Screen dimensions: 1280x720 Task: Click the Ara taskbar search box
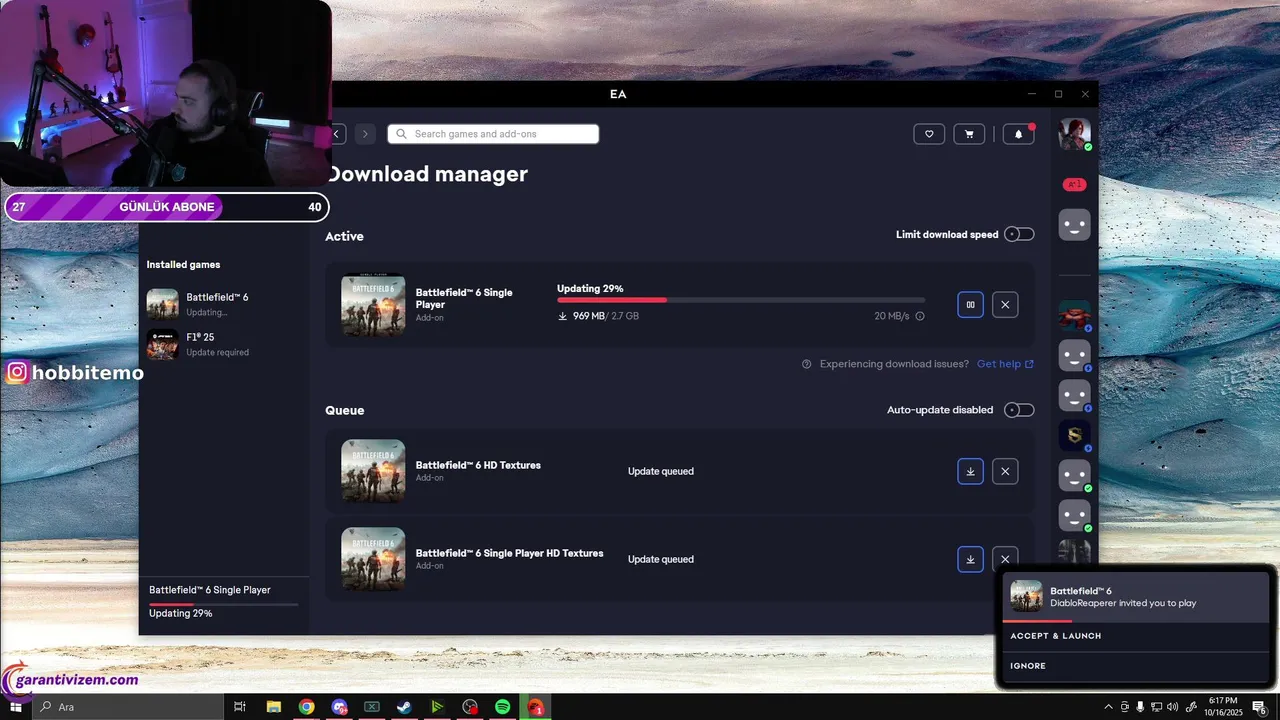coord(127,707)
